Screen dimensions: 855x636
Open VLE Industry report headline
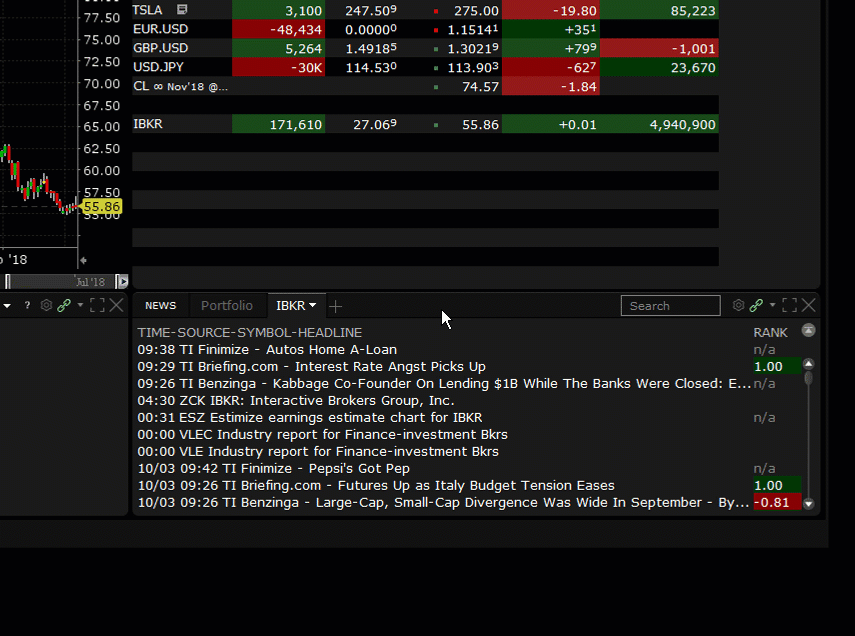pos(318,451)
